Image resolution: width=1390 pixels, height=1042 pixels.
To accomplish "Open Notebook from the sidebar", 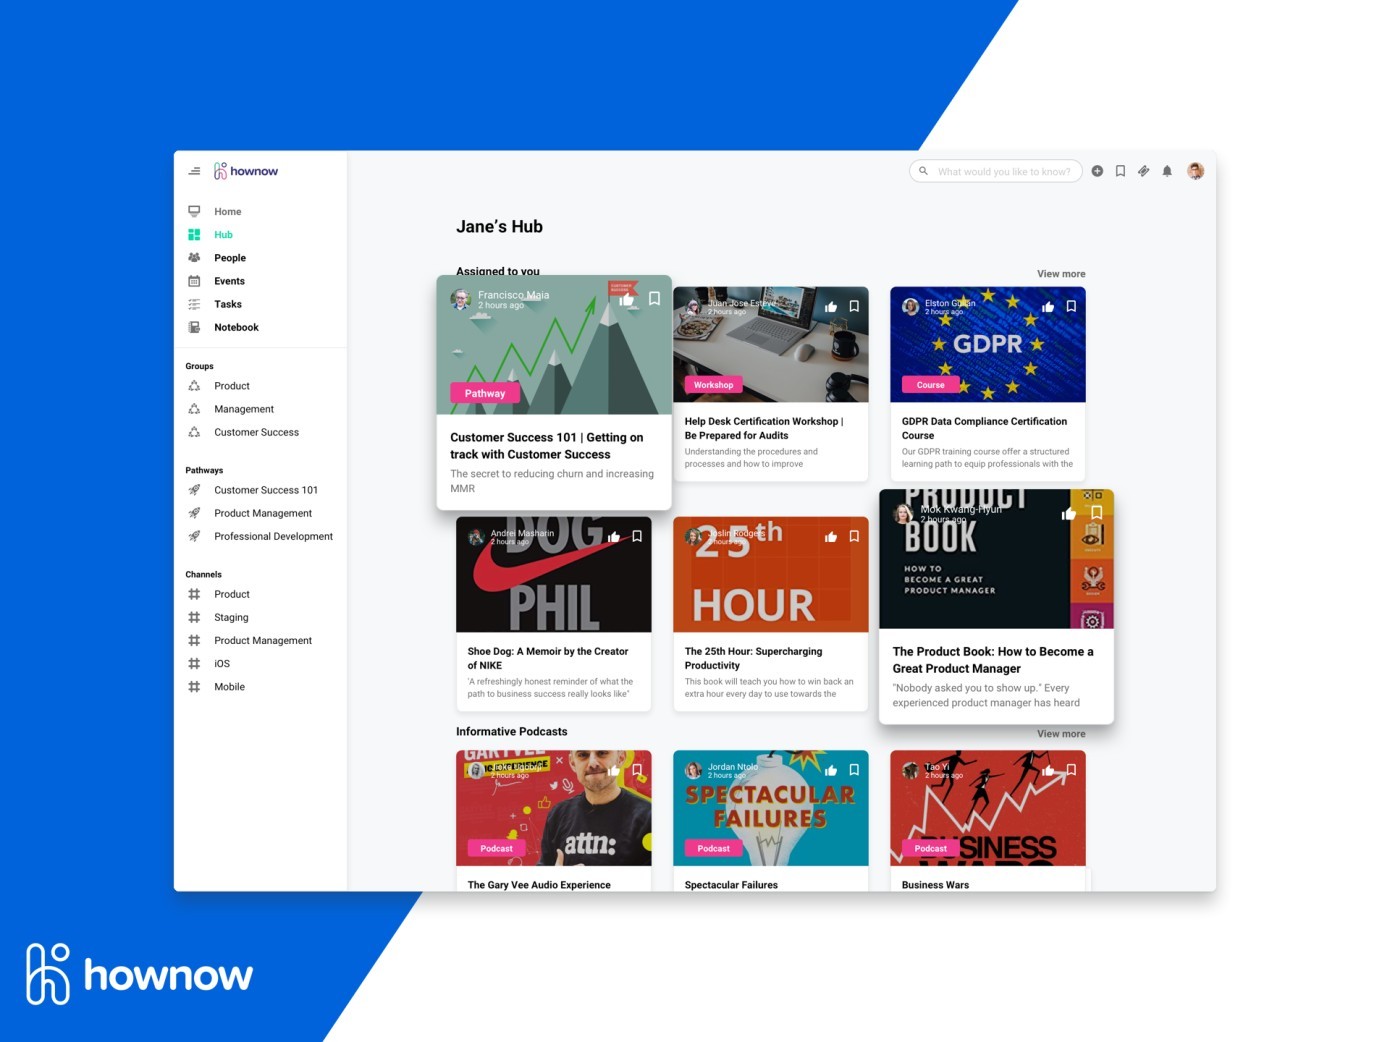I will tap(236, 327).
